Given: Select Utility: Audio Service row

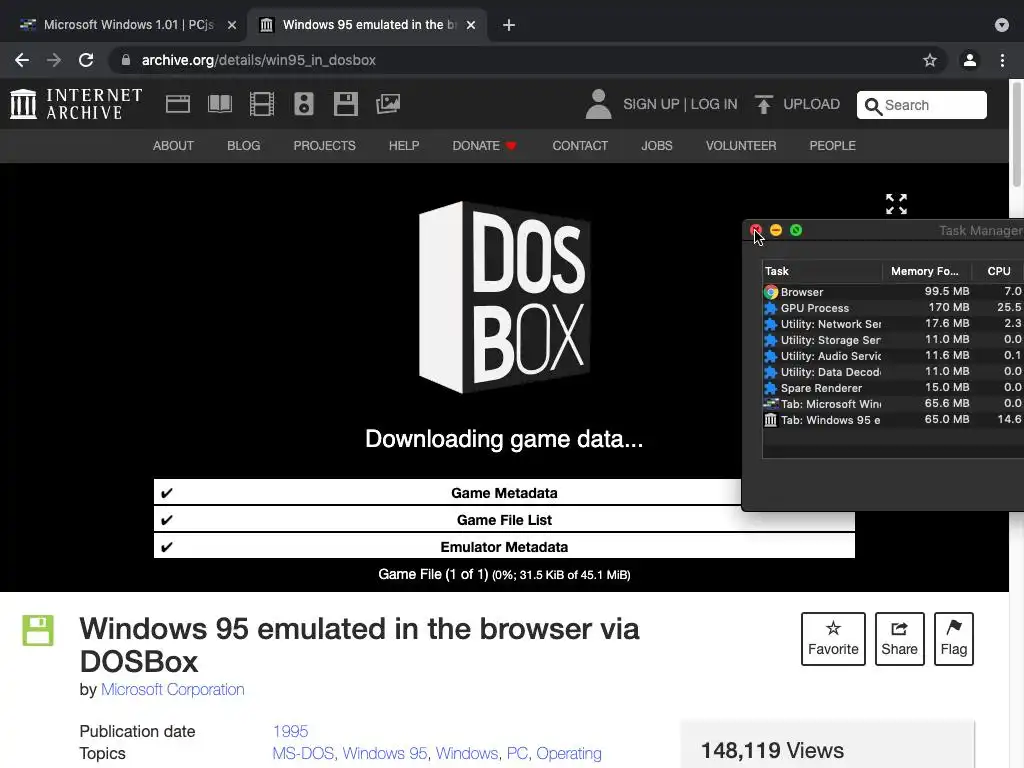Looking at the screenshot, I should coord(893,356).
